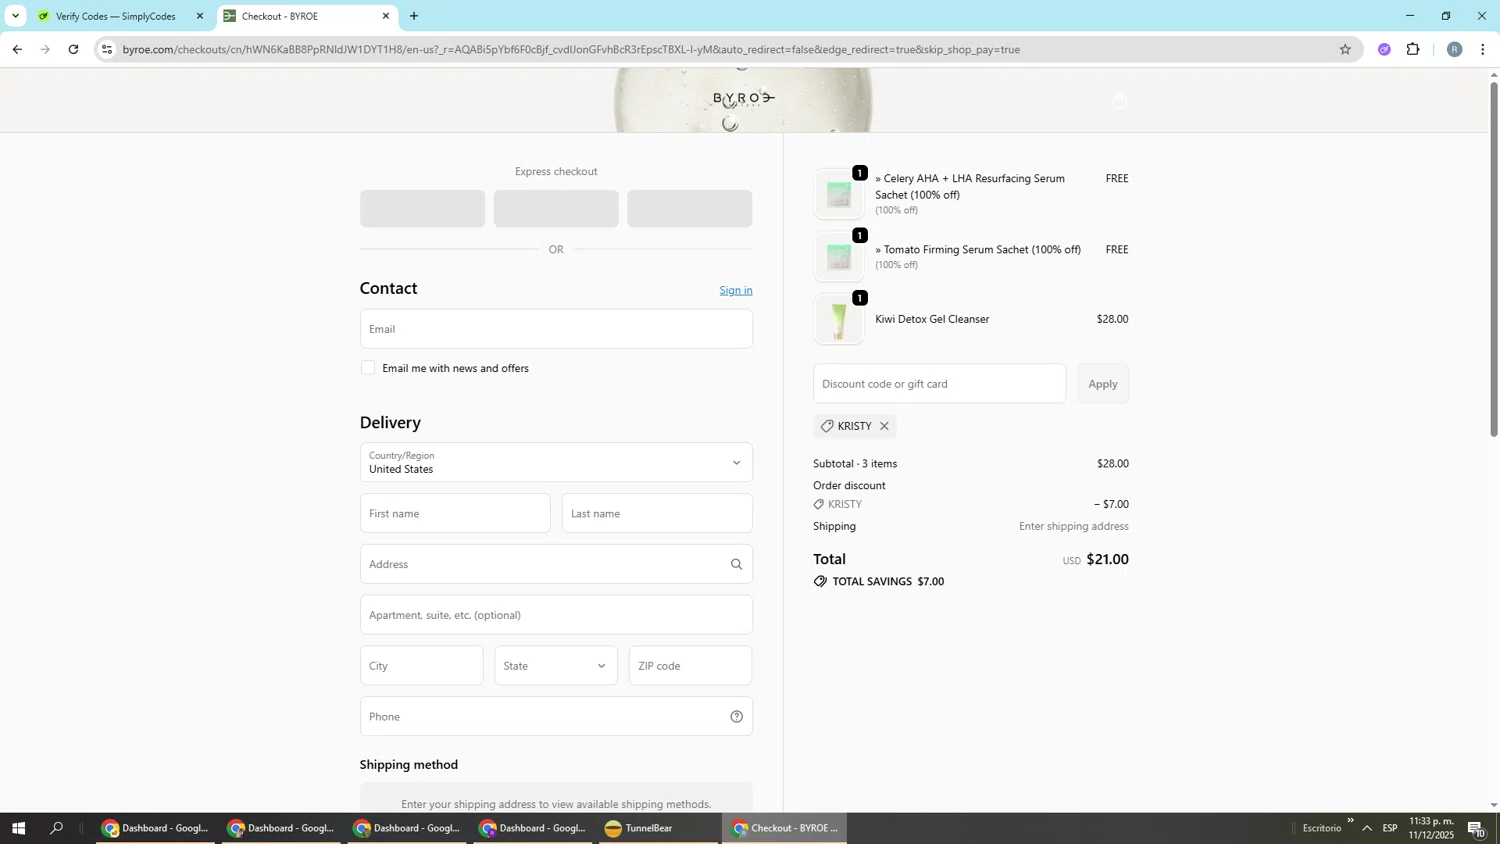Click the Apply discount button
Image resolution: width=1500 pixels, height=844 pixels.
coord(1103,384)
